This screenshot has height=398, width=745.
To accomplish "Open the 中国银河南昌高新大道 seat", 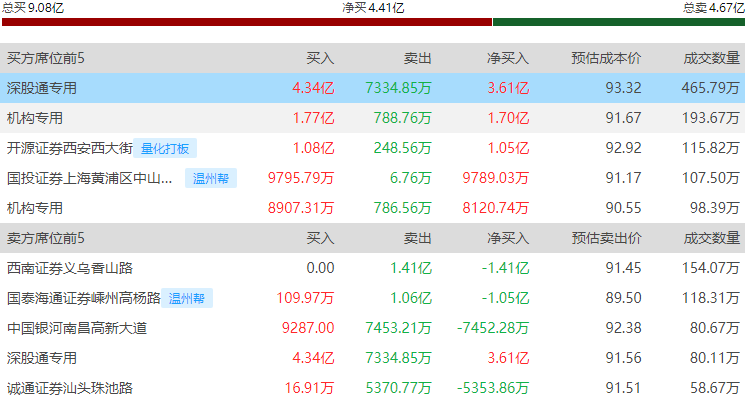I will pyautogui.click(x=77, y=328).
